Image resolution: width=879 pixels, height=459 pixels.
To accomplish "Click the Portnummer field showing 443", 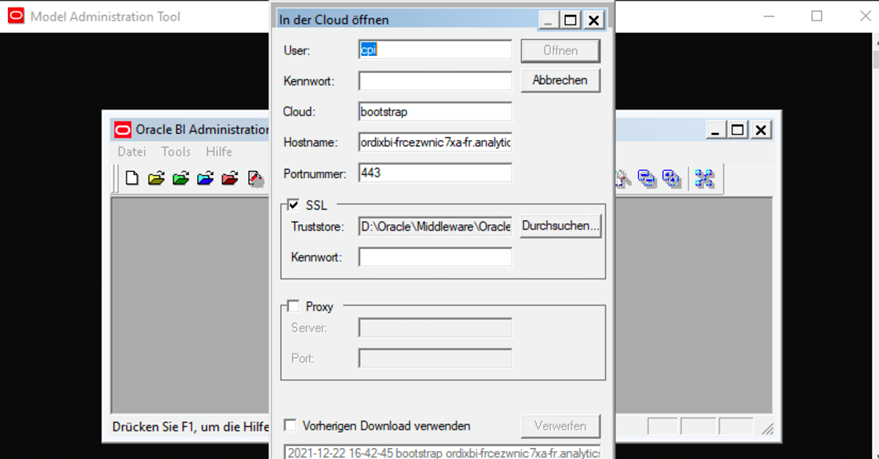I will (x=435, y=173).
